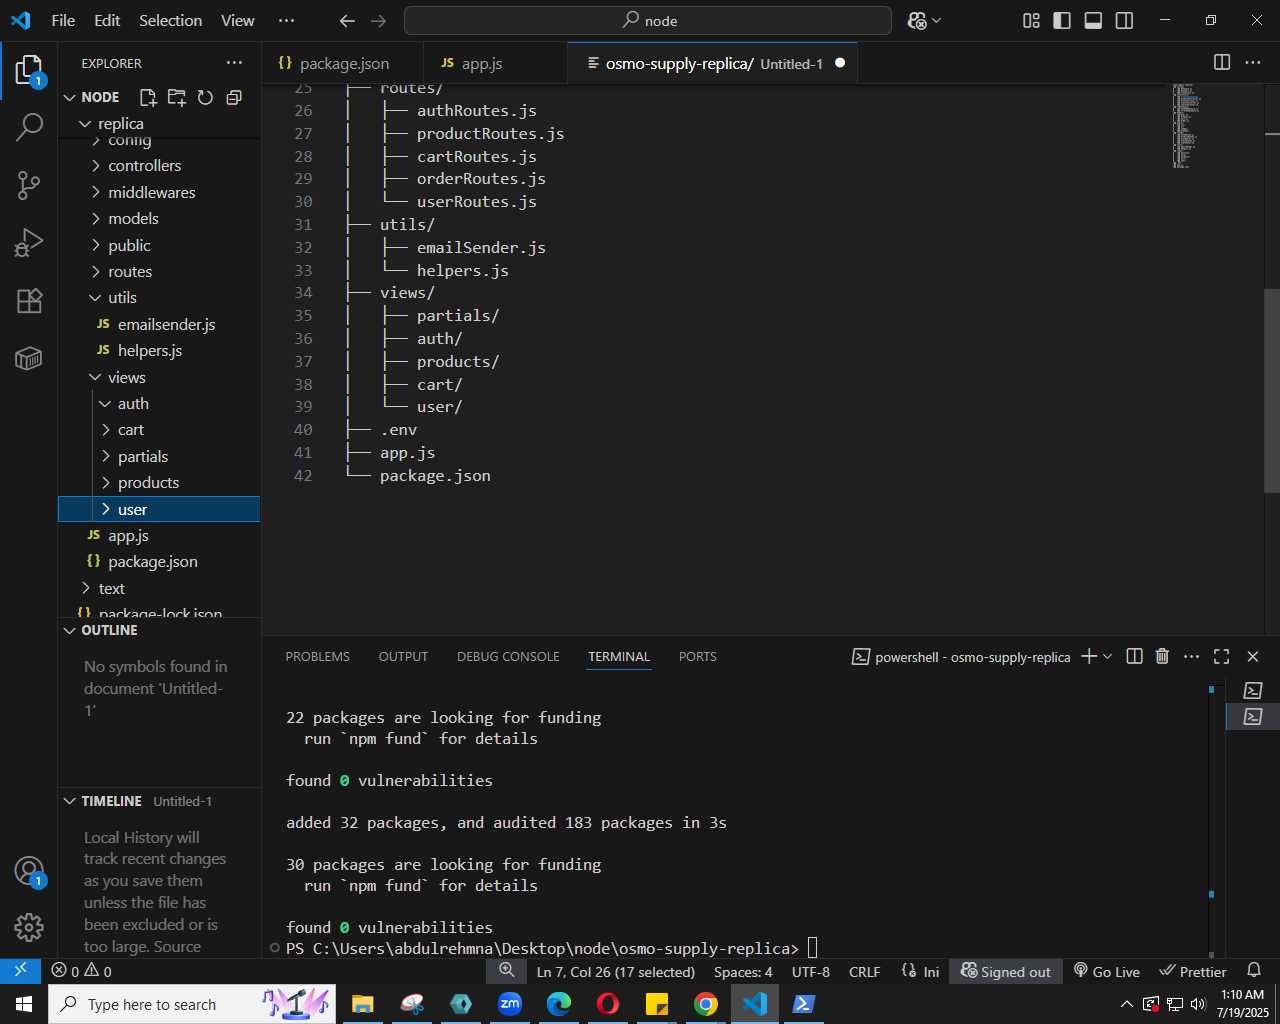1280x1024 pixels.
Task: Open the Run and Debug view
Action: click(x=29, y=242)
